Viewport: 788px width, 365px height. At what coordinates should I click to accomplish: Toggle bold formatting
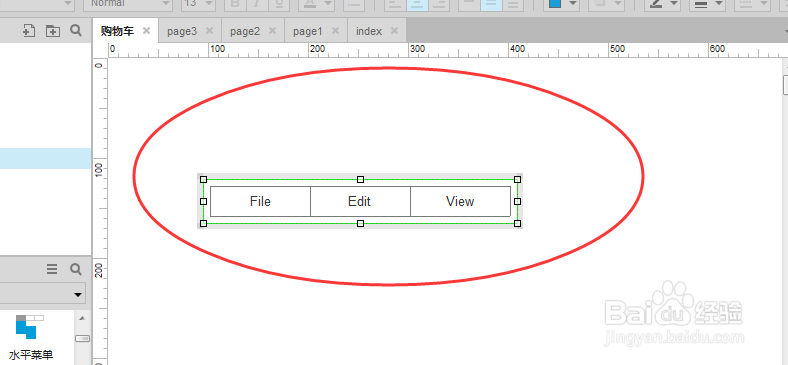pos(235,4)
